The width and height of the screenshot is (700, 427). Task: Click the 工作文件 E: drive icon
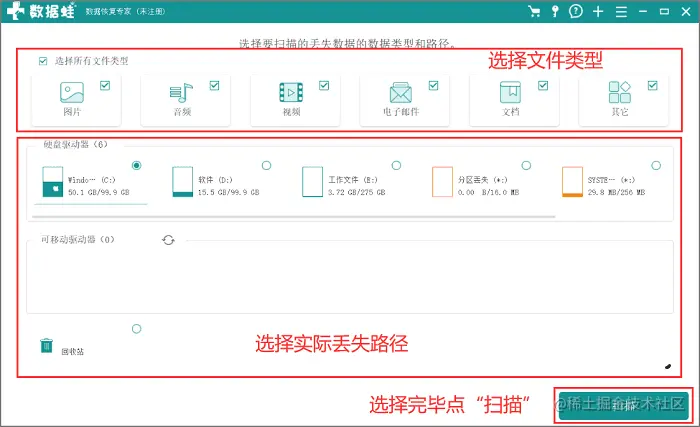click(312, 181)
